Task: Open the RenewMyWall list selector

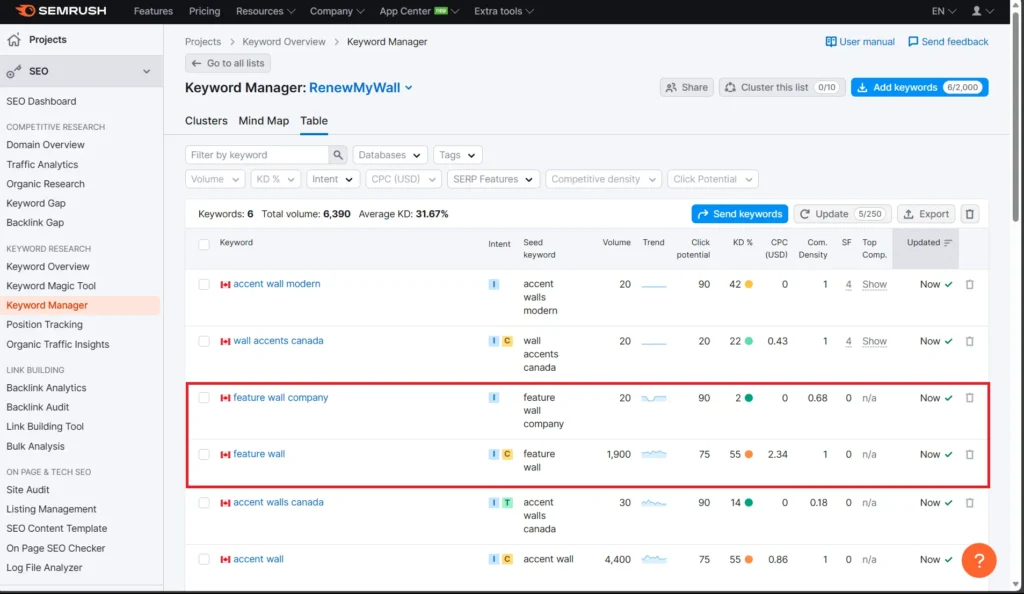Action: click(360, 87)
